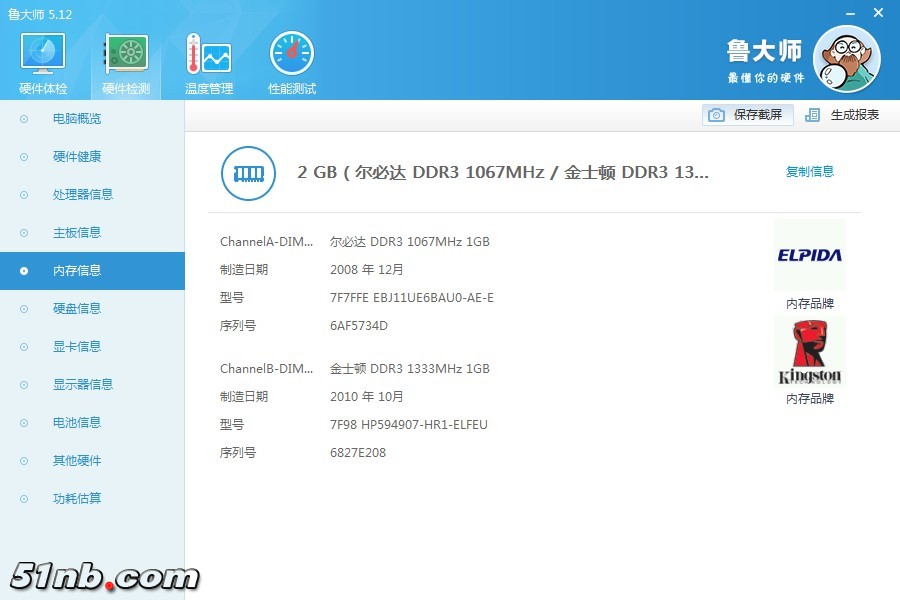Click the Elpida memory brand logo
The height and width of the screenshot is (600, 900).
point(809,255)
